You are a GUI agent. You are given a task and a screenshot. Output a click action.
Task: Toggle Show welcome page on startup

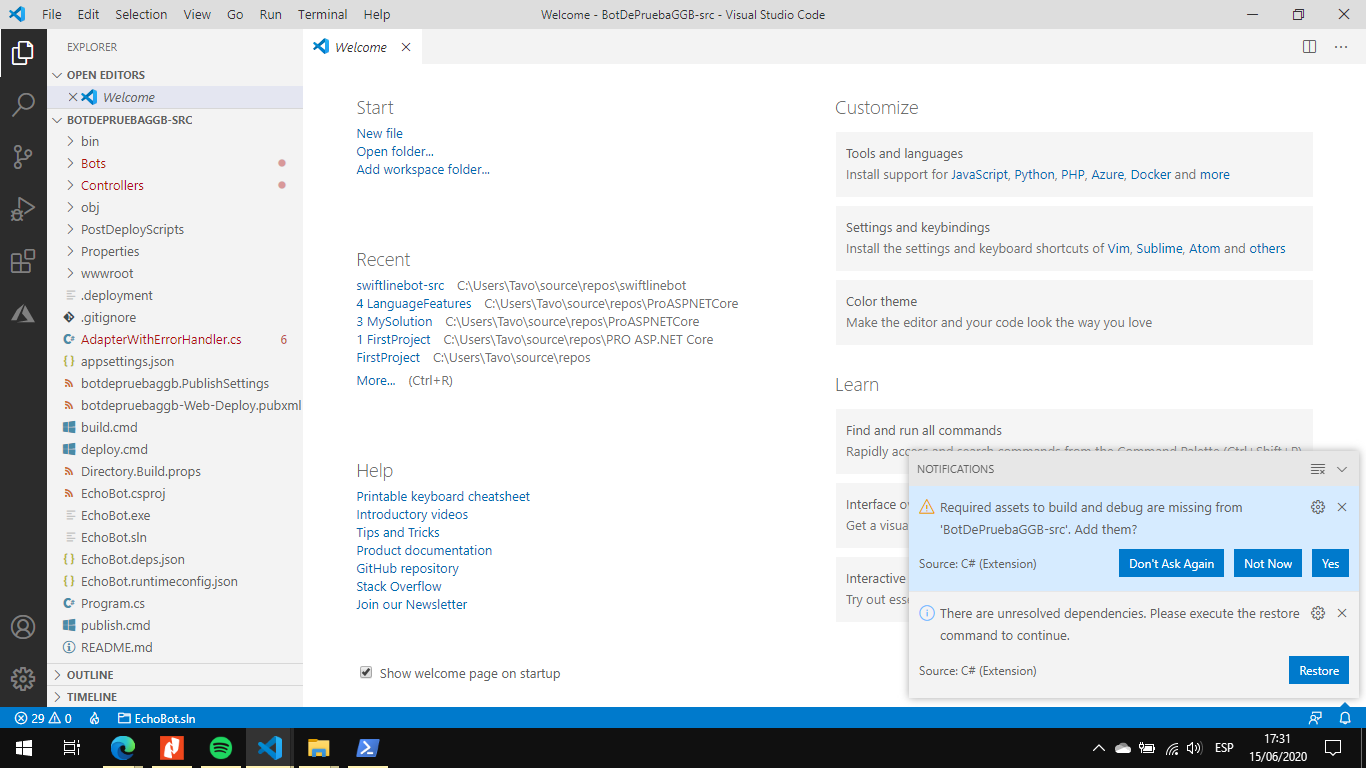[x=366, y=673]
